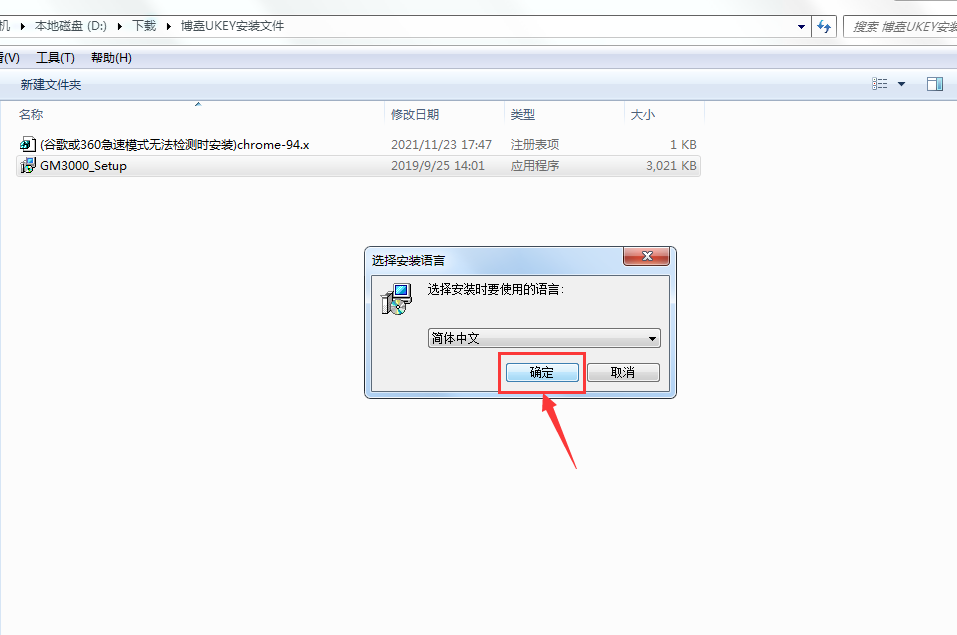Open the 工具(T) menu
Viewport: 957px width, 635px height.
click(55, 58)
